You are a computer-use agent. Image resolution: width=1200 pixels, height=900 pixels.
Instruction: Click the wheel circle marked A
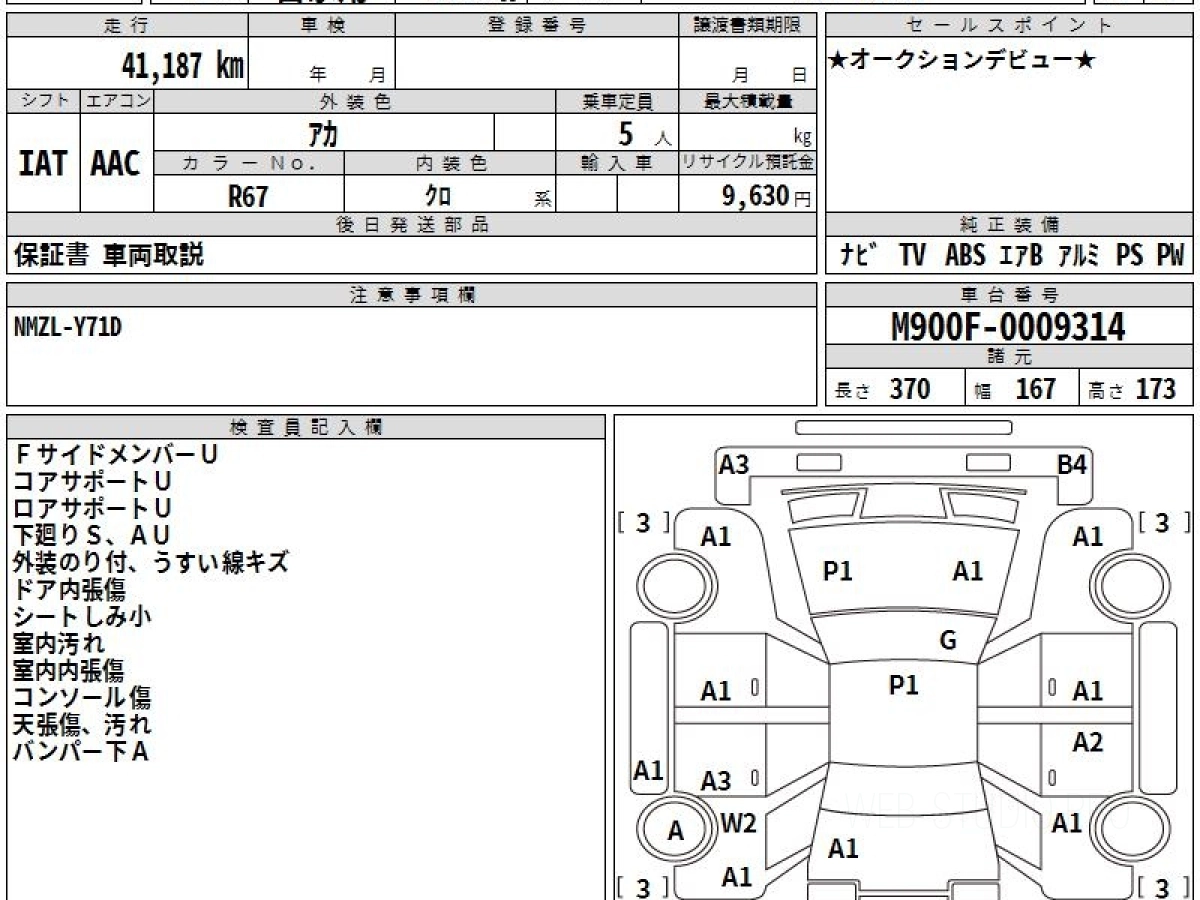[676, 830]
